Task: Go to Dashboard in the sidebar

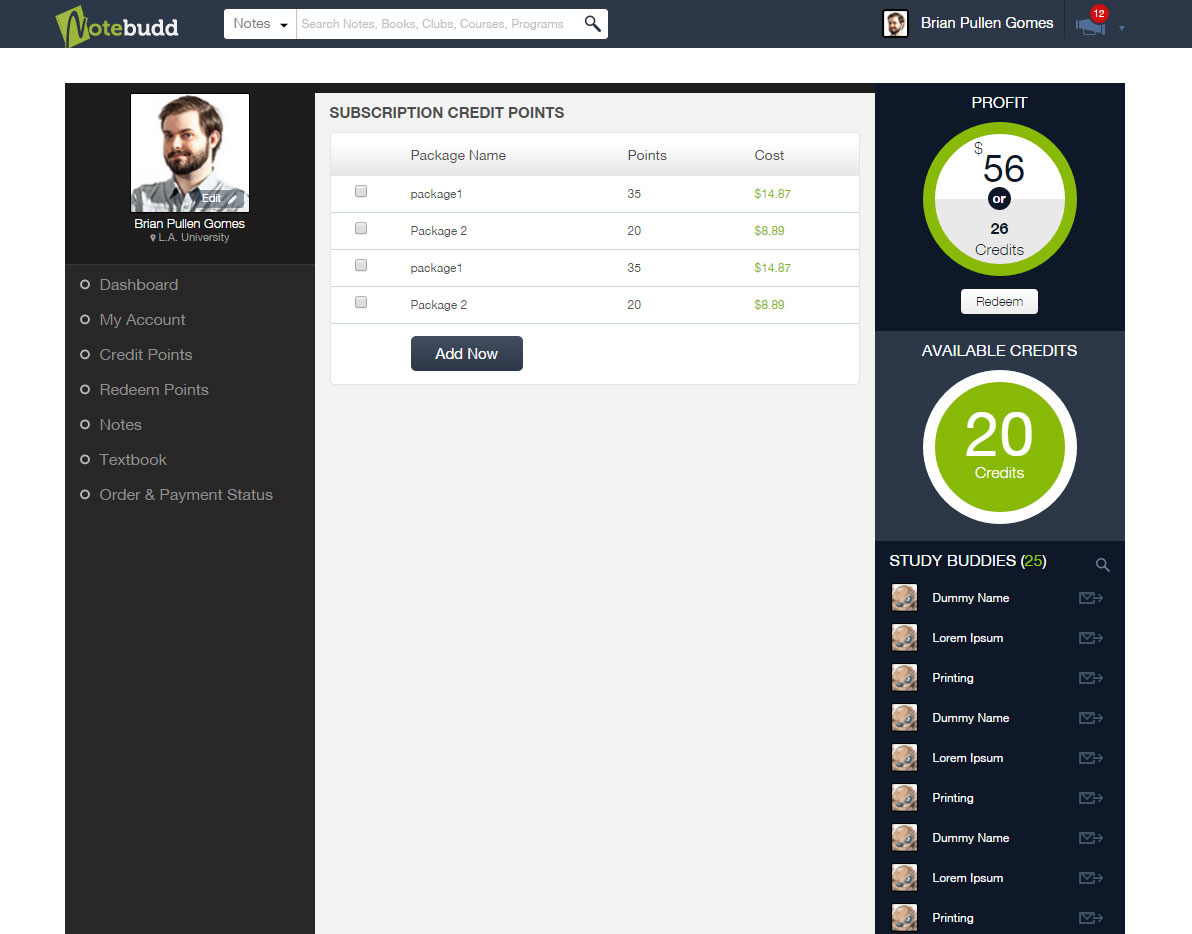Action: 138,285
